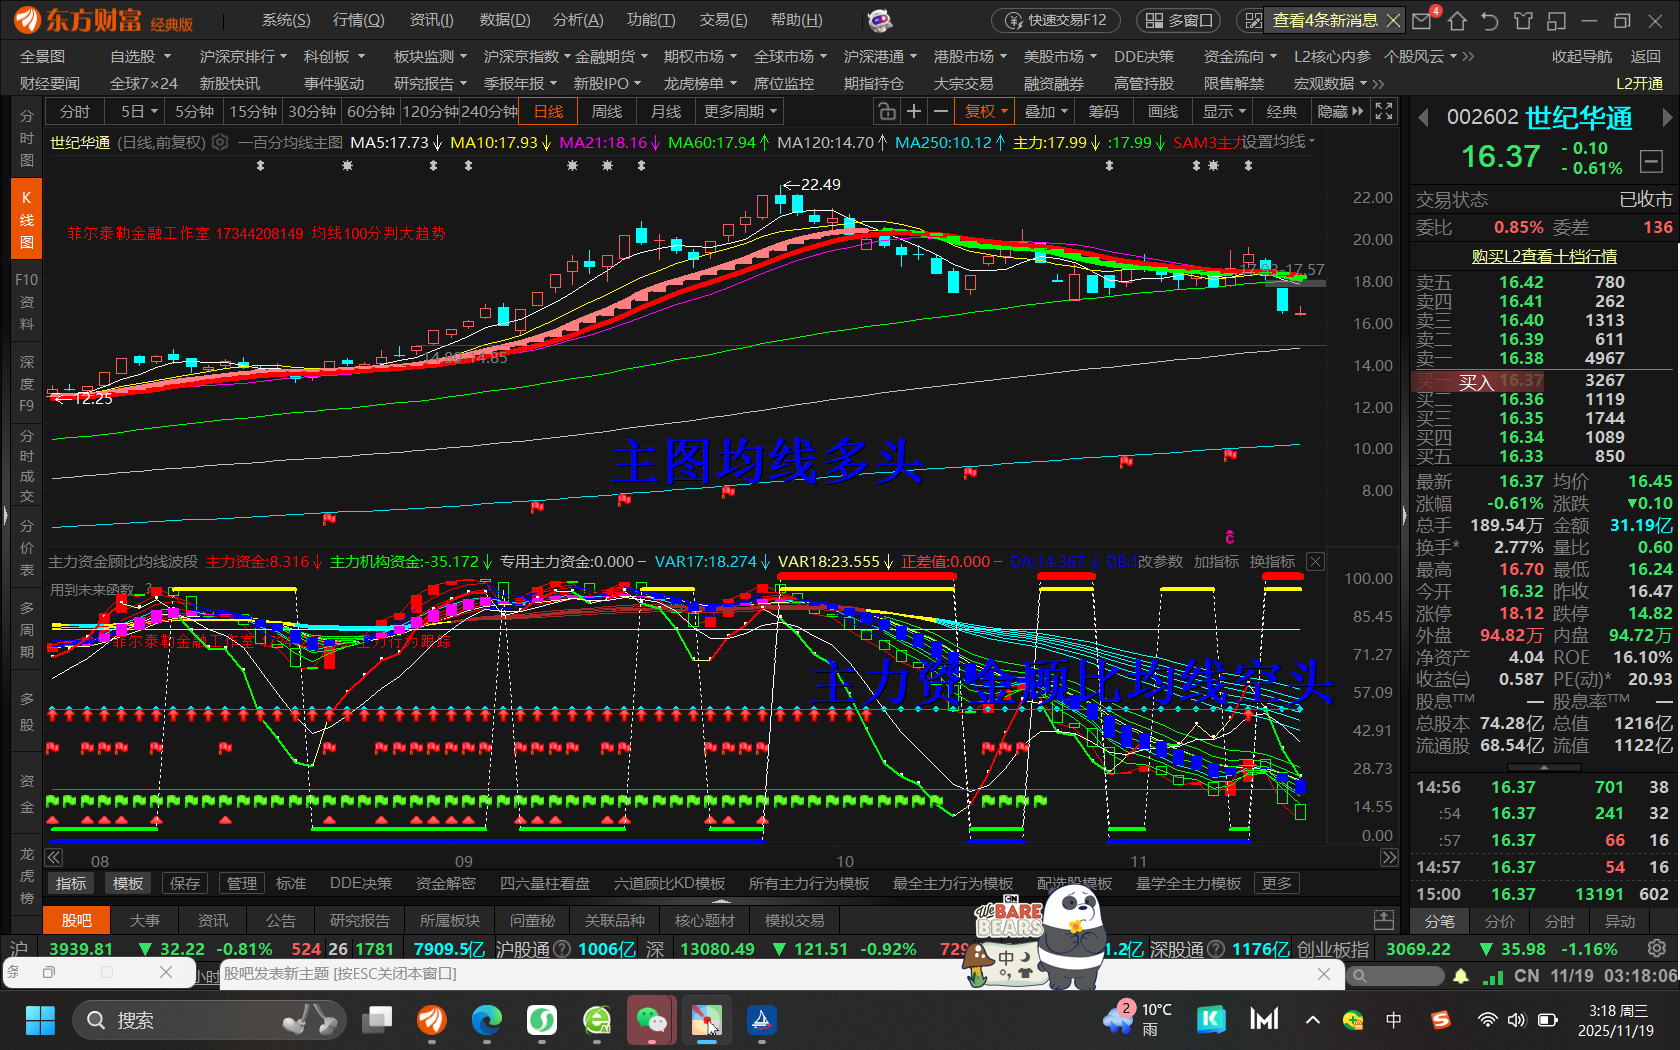Open the 复权 adjustment dropdown
1680x1050 pixels.
coord(985,112)
